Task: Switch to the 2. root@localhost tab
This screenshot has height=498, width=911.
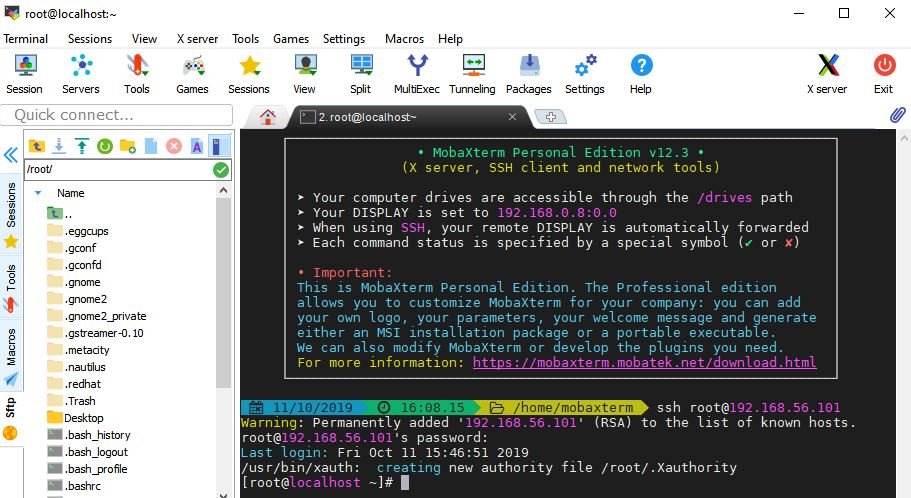Action: pos(410,117)
